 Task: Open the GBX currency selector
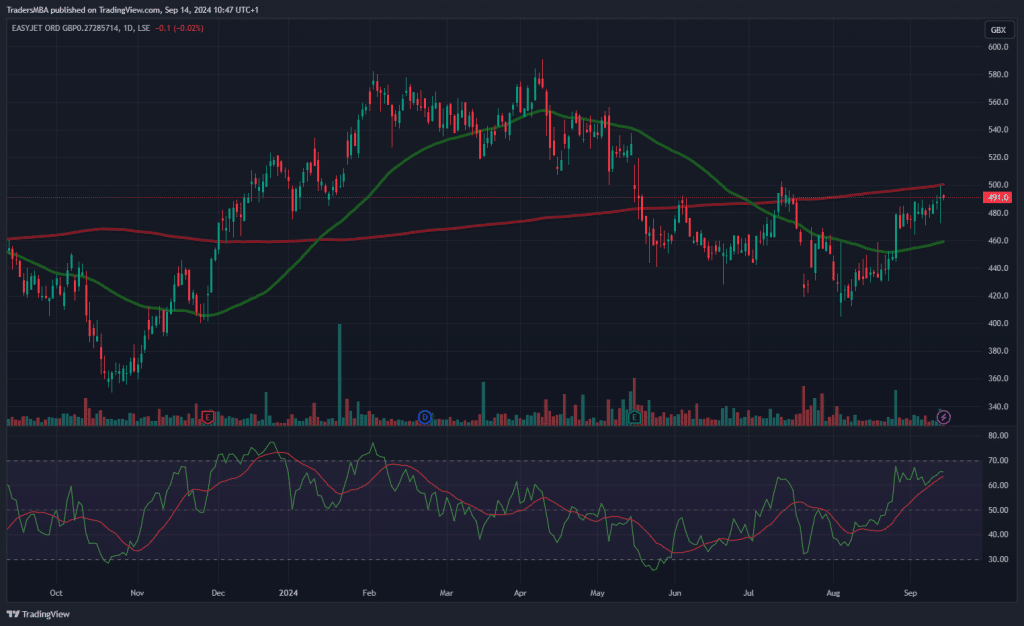click(x=997, y=30)
